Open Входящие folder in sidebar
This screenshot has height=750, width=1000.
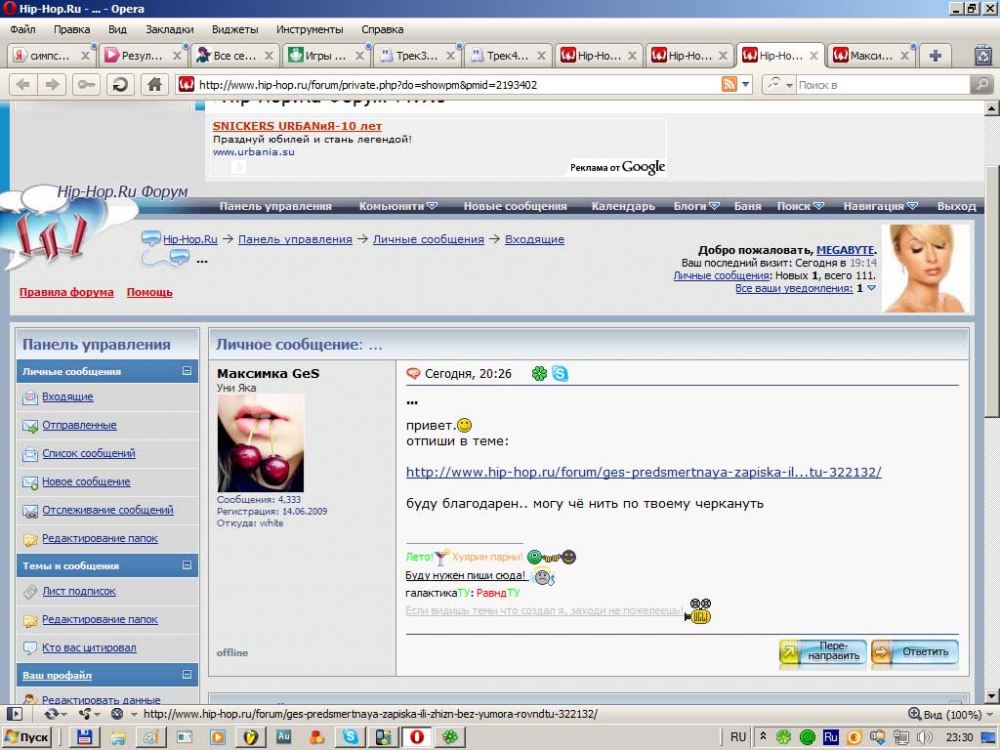tap(68, 397)
